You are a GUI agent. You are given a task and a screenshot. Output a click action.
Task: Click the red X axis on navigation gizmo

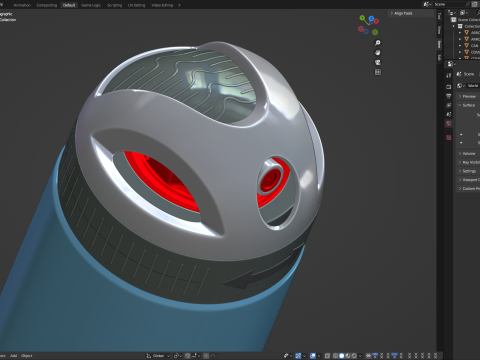(376, 21)
